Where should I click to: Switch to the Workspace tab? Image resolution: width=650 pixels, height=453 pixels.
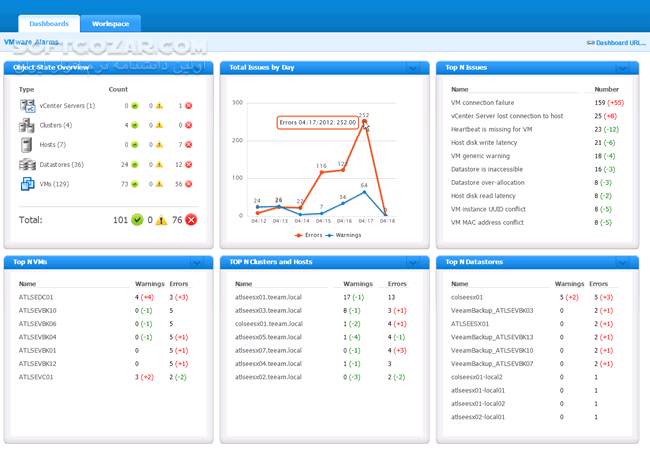pos(110,22)
